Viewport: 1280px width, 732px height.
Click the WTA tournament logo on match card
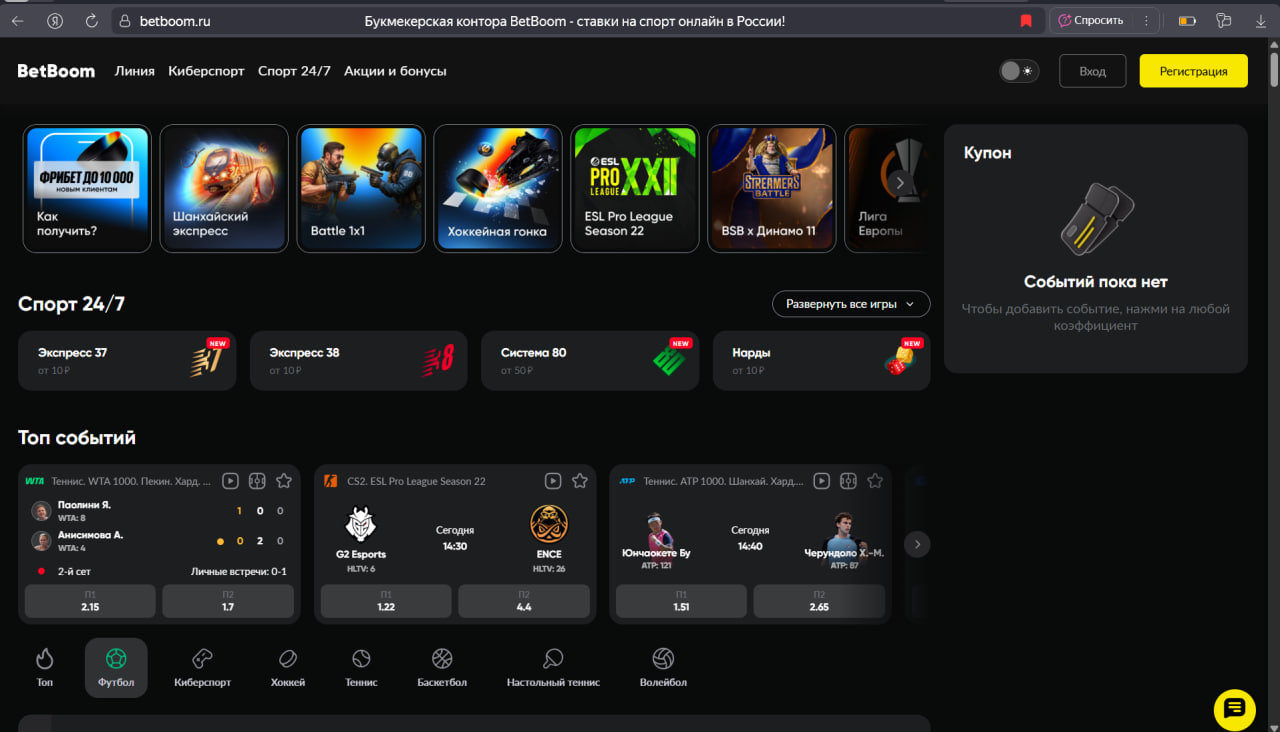[x=35, y=481]
